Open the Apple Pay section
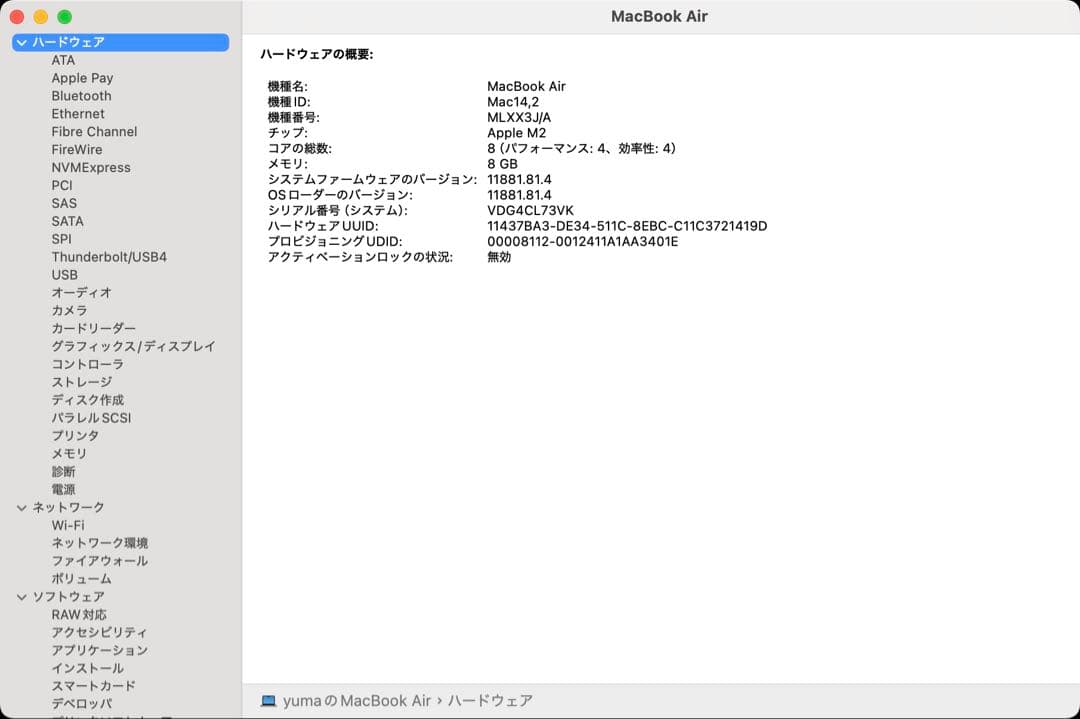Image resolution: width=1080 pixels, height=719 pixels. click(82, 77)
